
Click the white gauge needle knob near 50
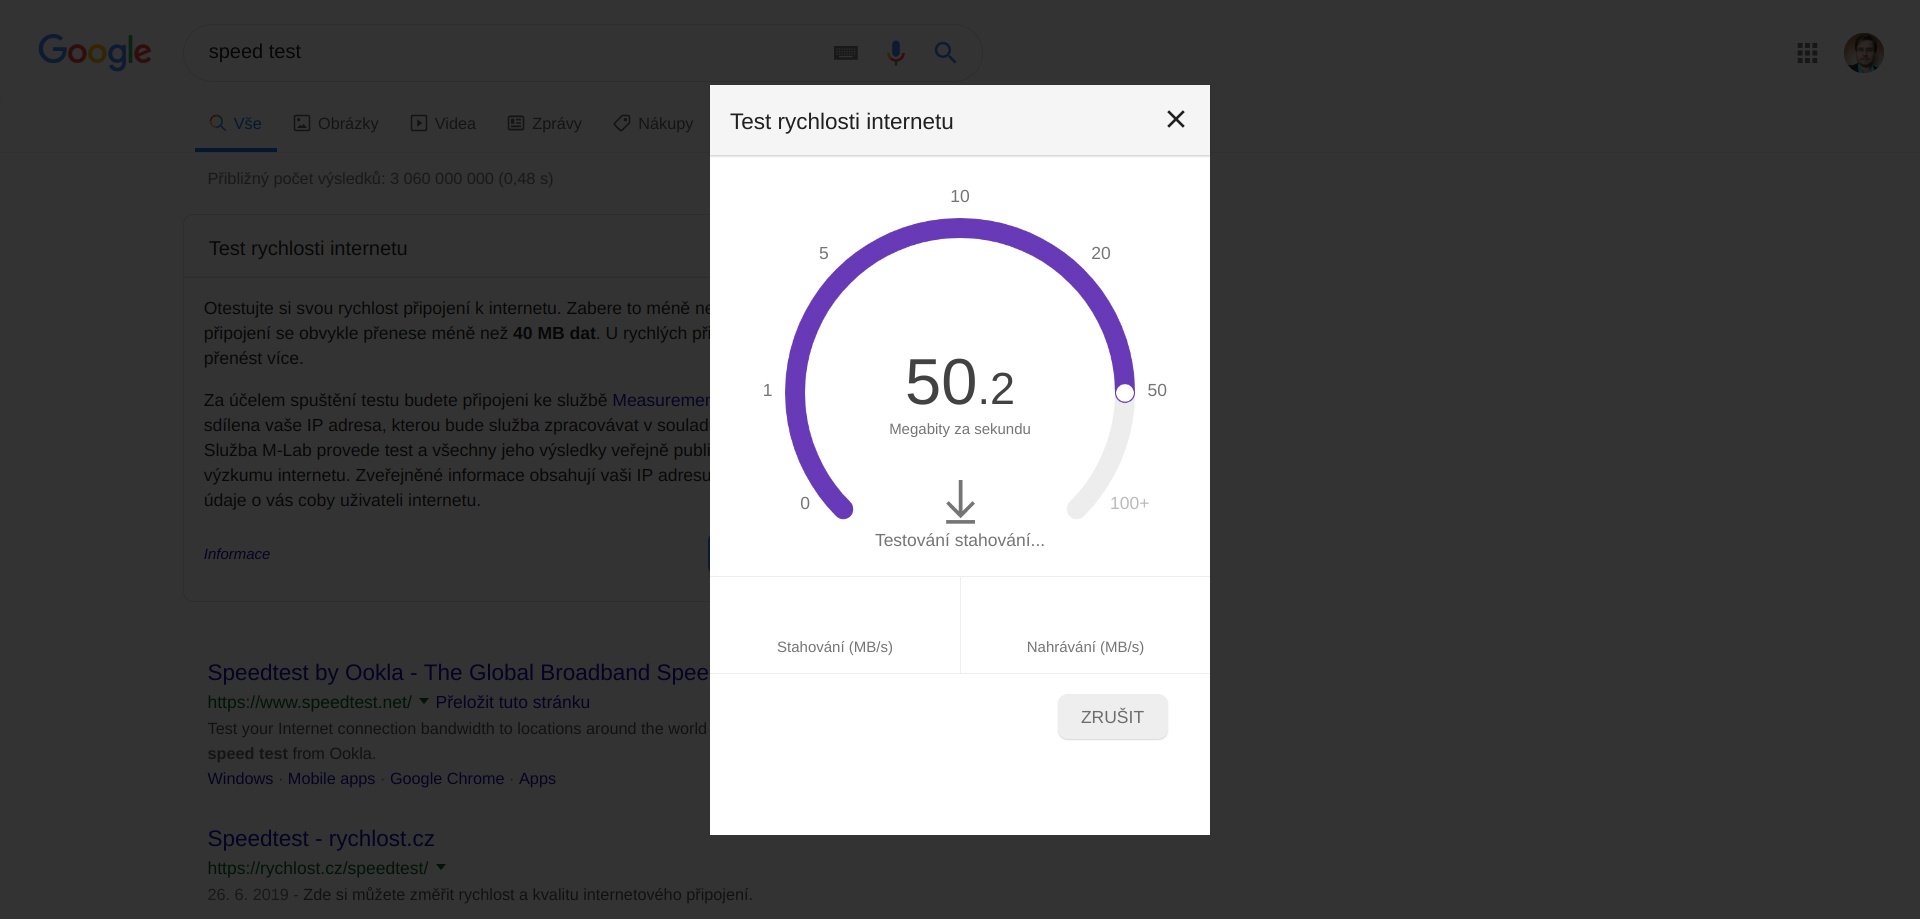pyautogui.click(x=1125, y=393)
